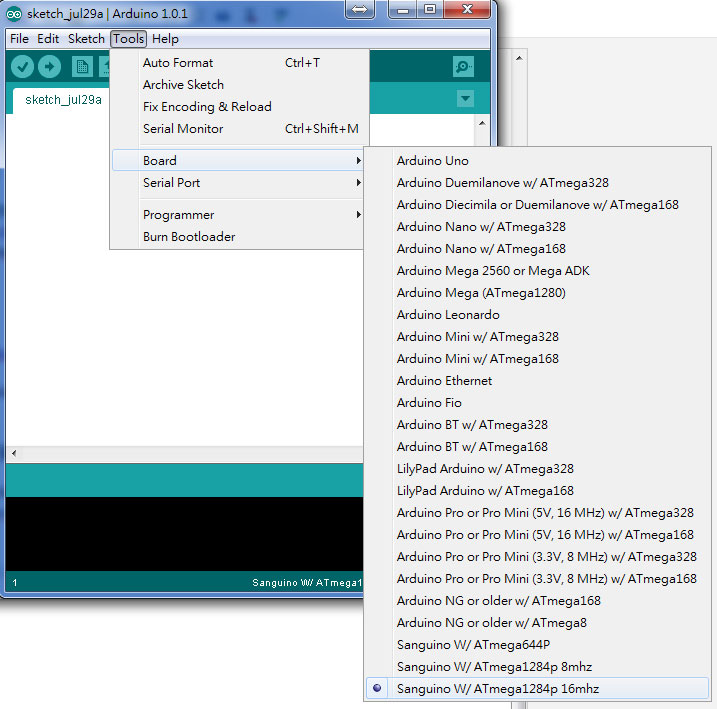Expand the Board submenu
717x709 pixels.
238,160
